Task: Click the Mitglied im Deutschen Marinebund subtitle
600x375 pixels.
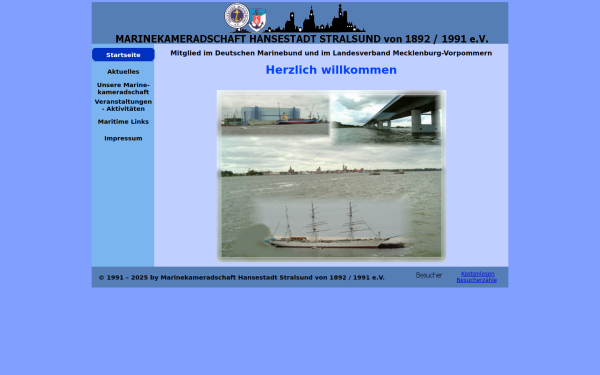Action: point(331,53)
